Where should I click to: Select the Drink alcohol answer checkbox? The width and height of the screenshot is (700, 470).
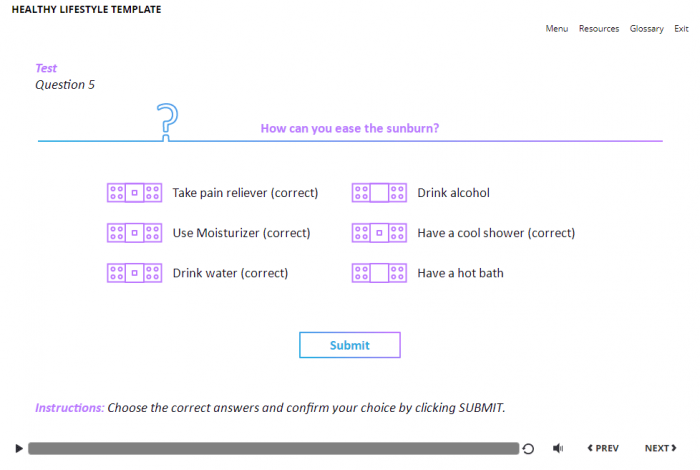click(379, 193)
